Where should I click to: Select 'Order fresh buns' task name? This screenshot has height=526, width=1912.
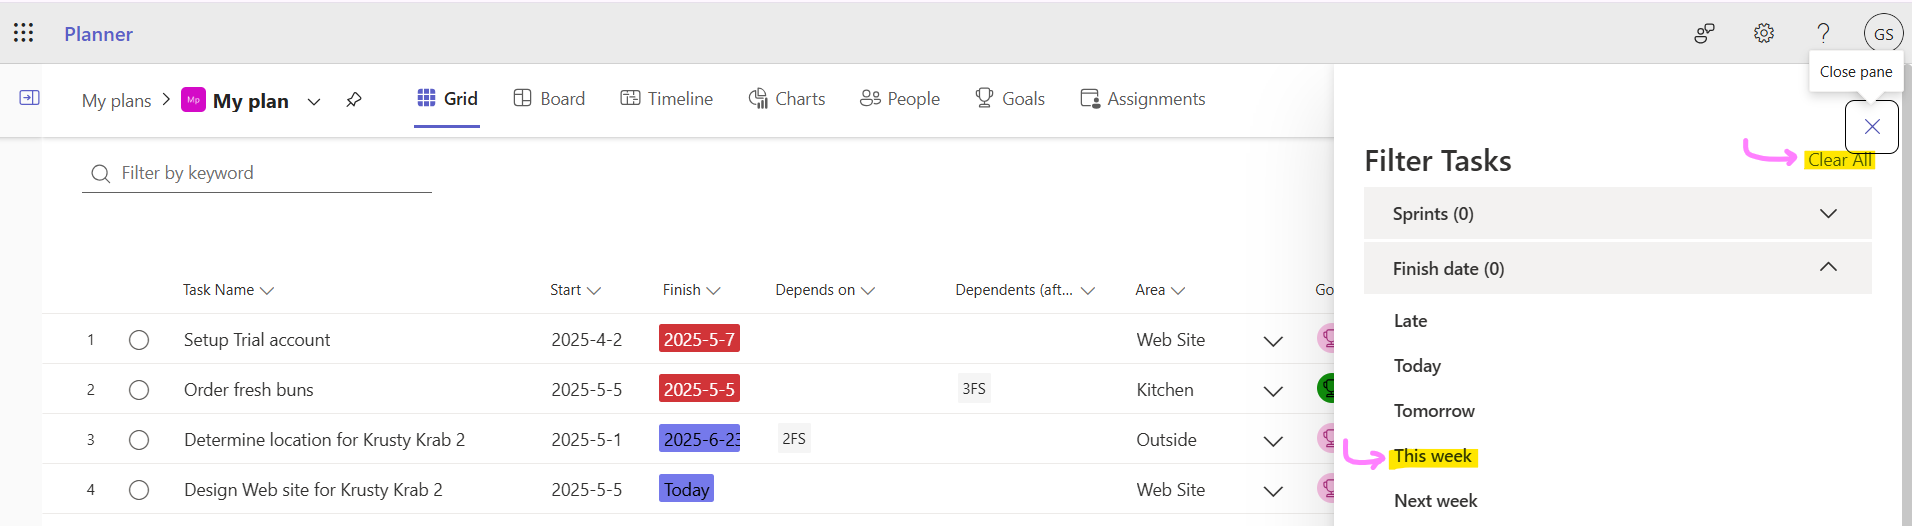tap(249, 390)
